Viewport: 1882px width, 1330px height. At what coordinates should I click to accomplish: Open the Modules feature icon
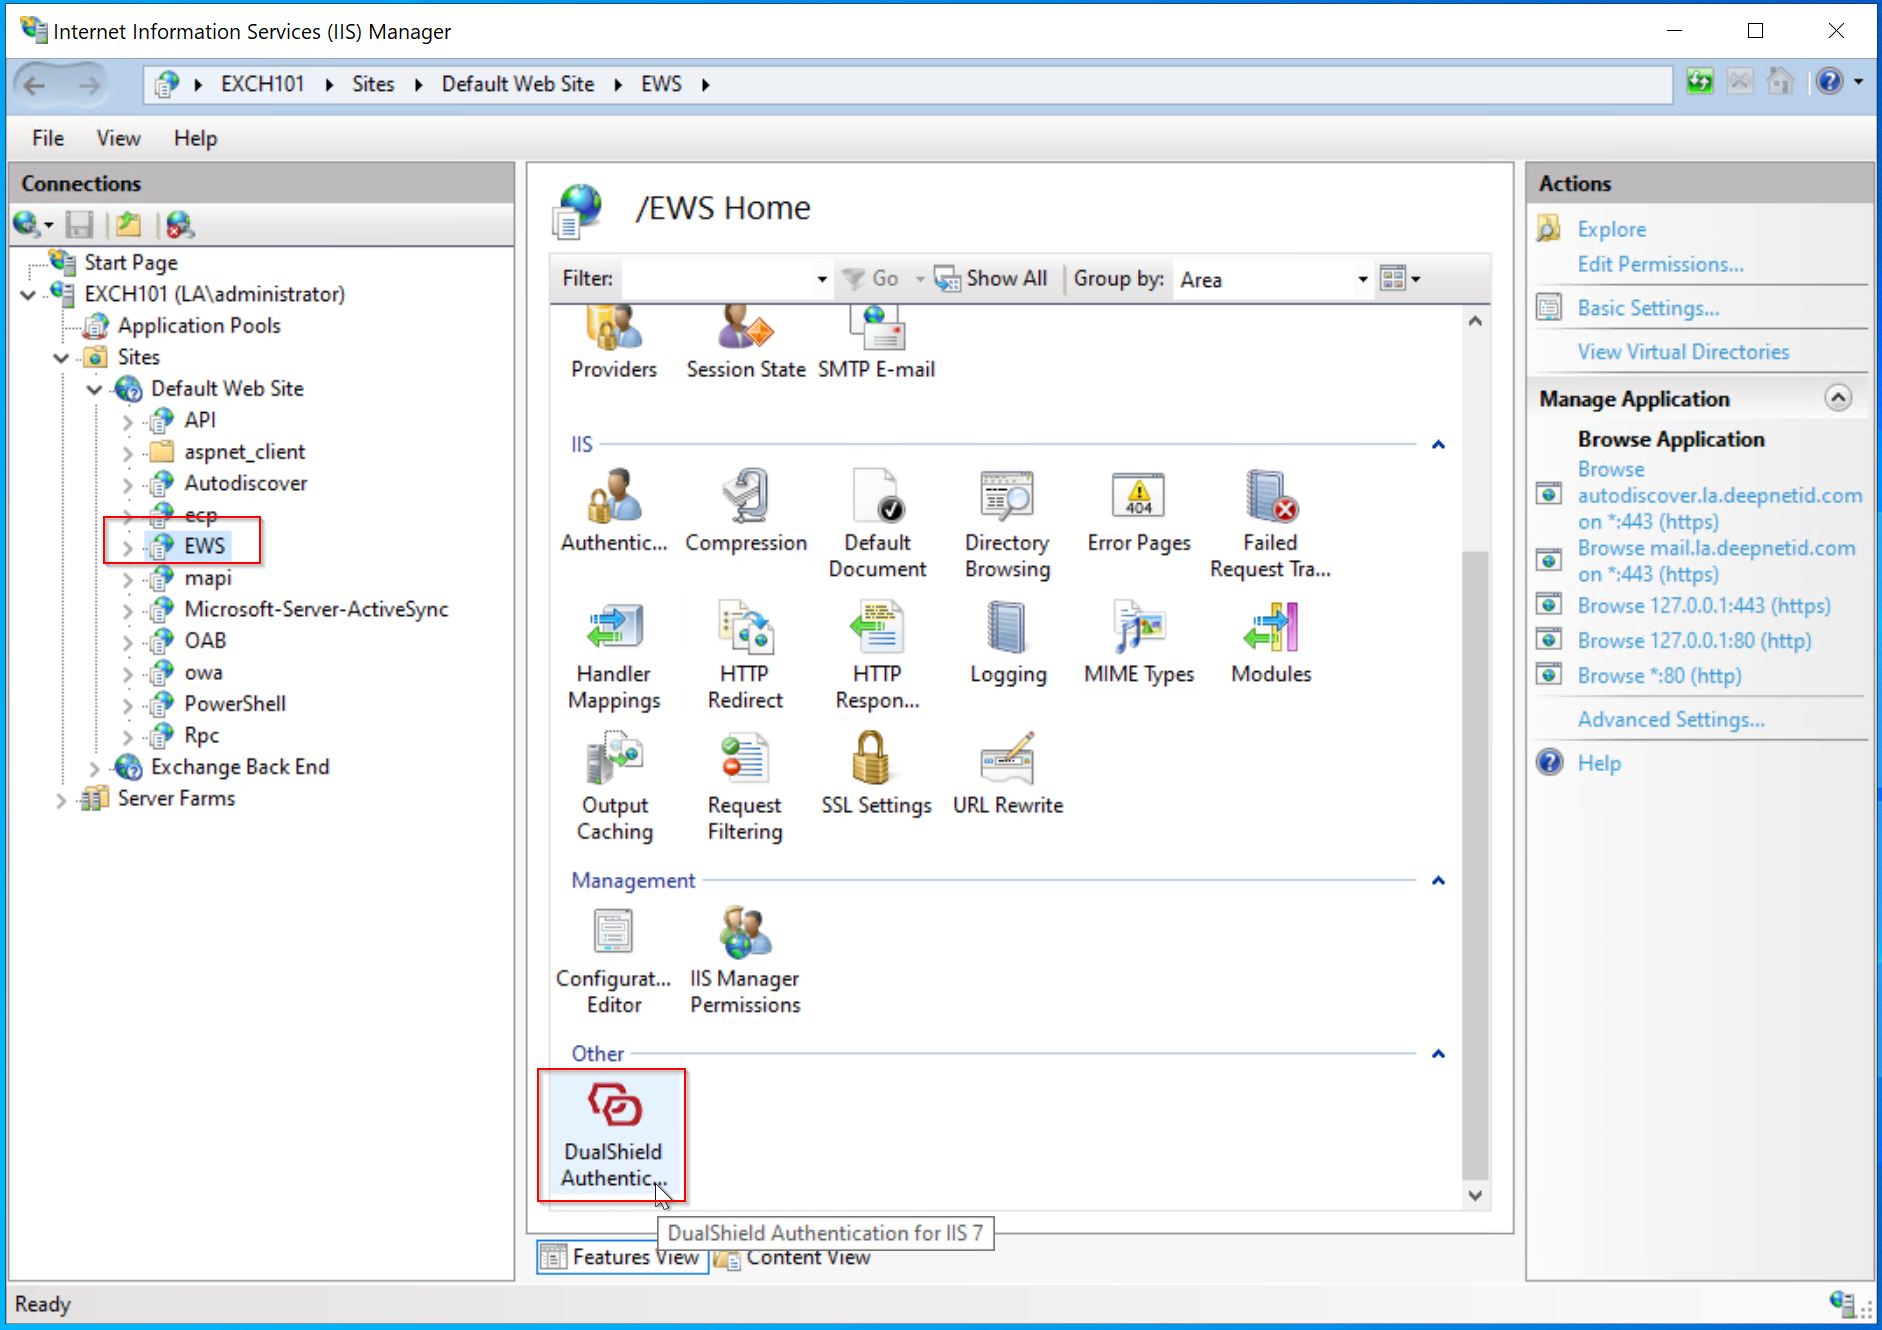pos(1270,629)
